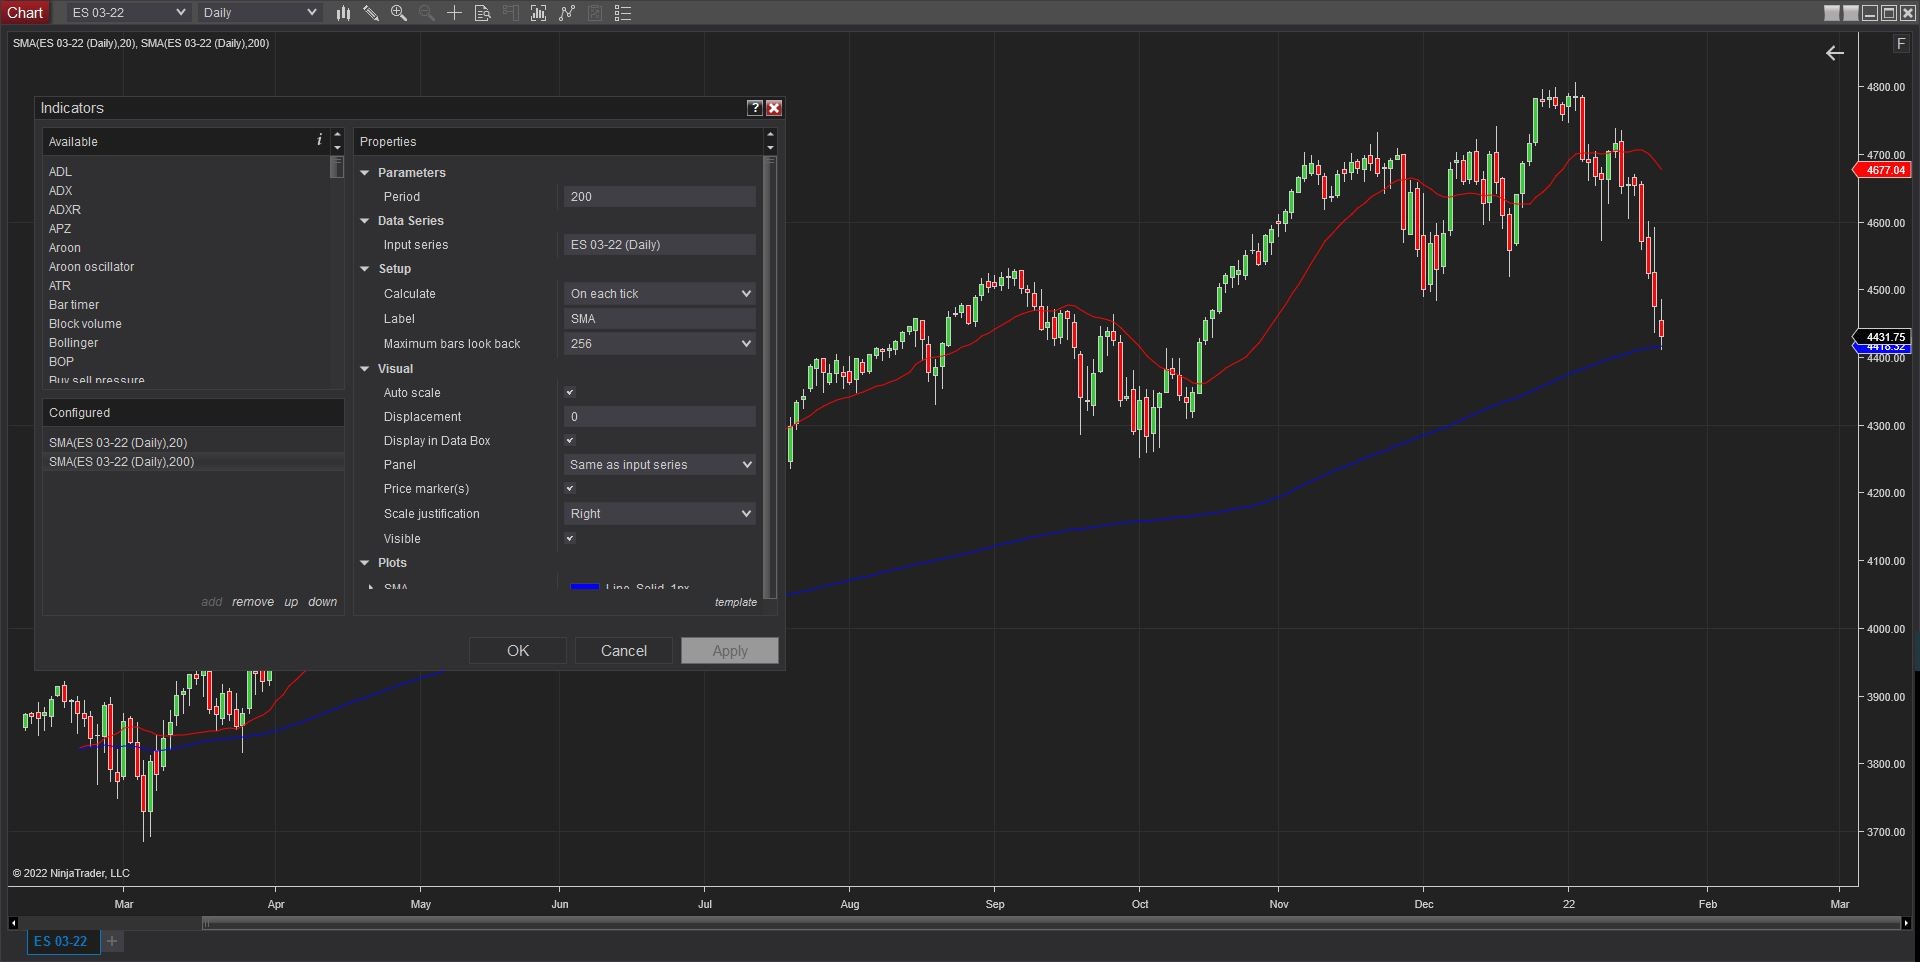
Task: Open the bar type candlestick icon
Action: point(343,13)
